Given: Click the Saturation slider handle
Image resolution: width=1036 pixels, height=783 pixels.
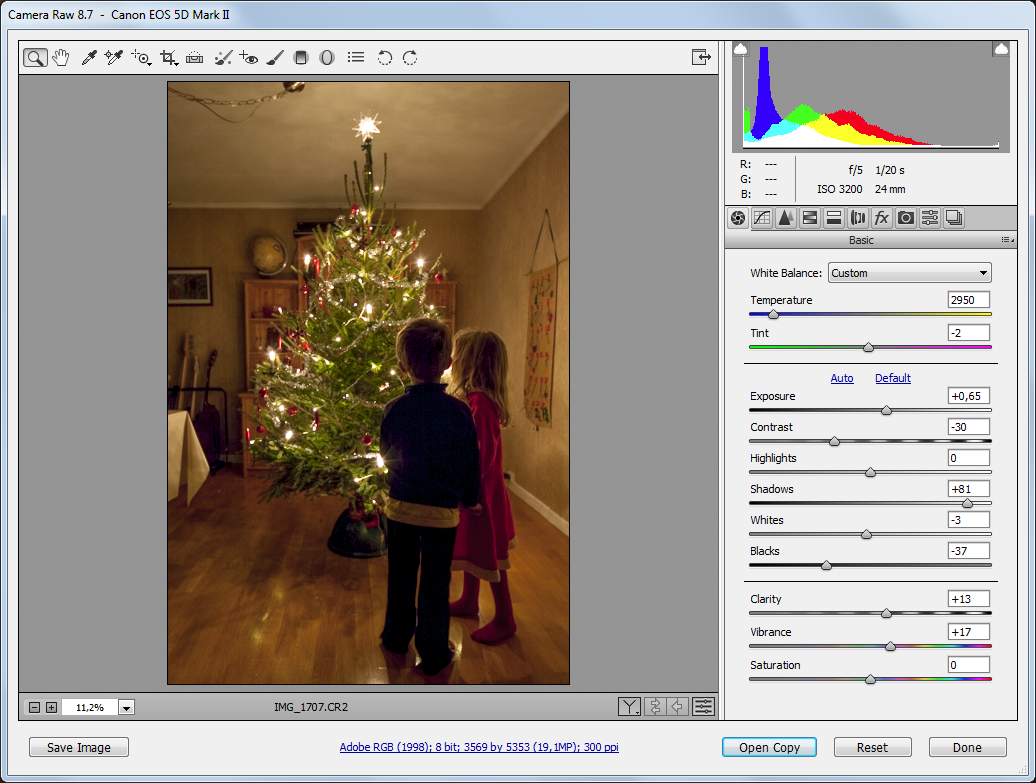Looking at the screenshot, I should 870,679.
